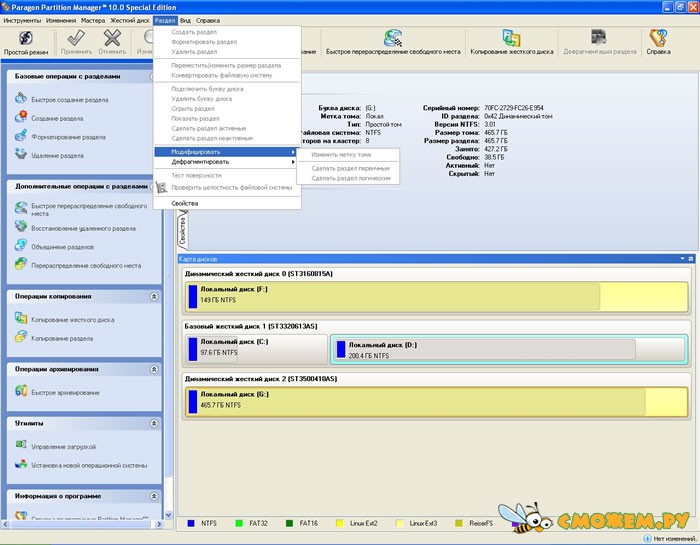Choose Свойства in Раздел menu
The image size is (700, 545).
[227, 203]
